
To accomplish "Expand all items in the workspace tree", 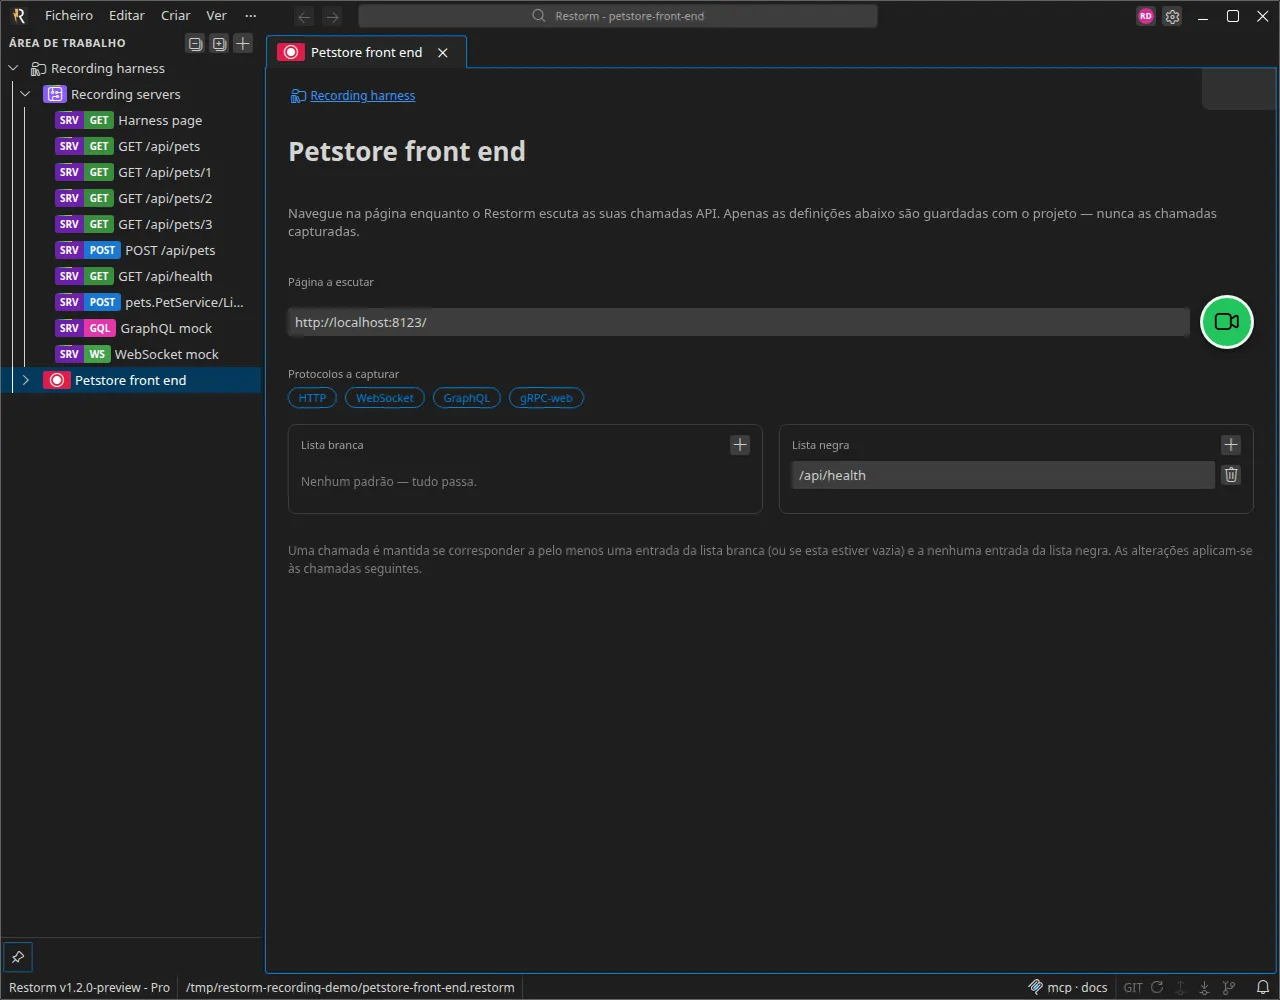I will click(x=219, y=43).
